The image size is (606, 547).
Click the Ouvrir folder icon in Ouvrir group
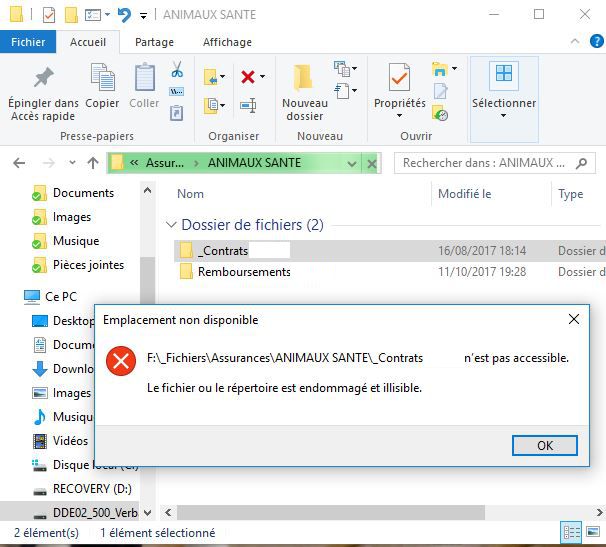pyautogui.click(x=440, y=69)
